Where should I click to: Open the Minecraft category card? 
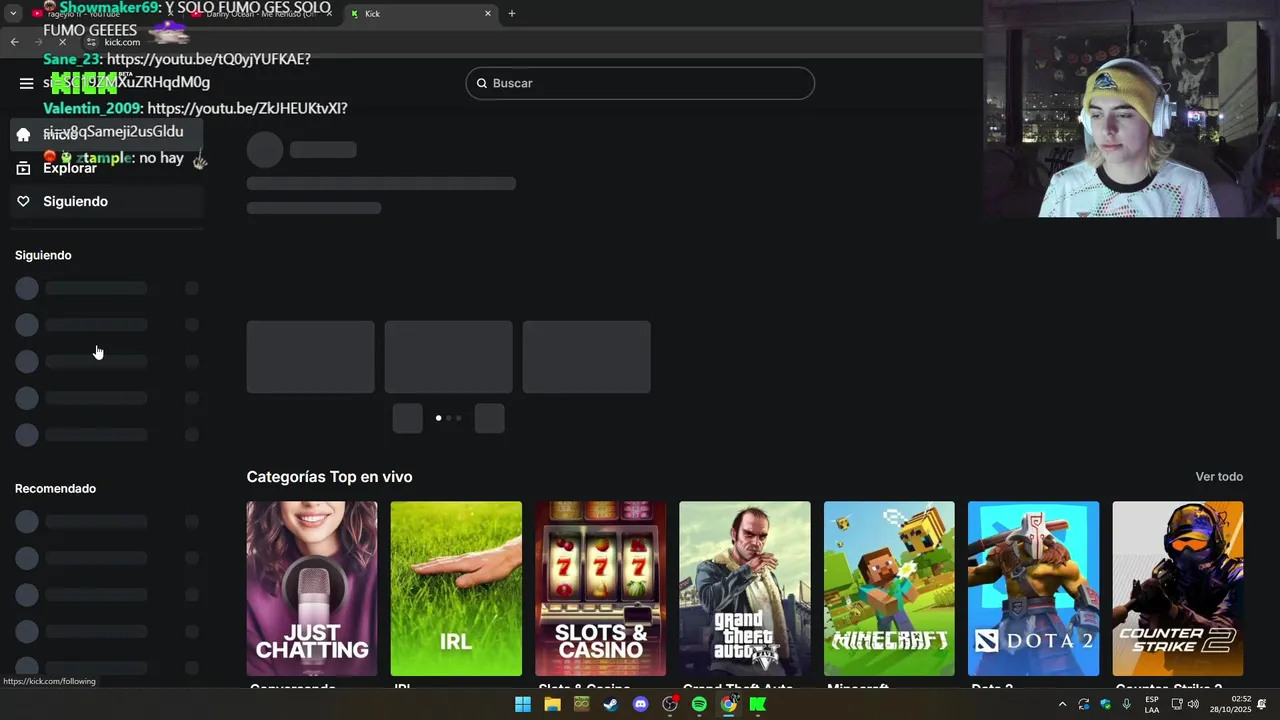[889, 589]
